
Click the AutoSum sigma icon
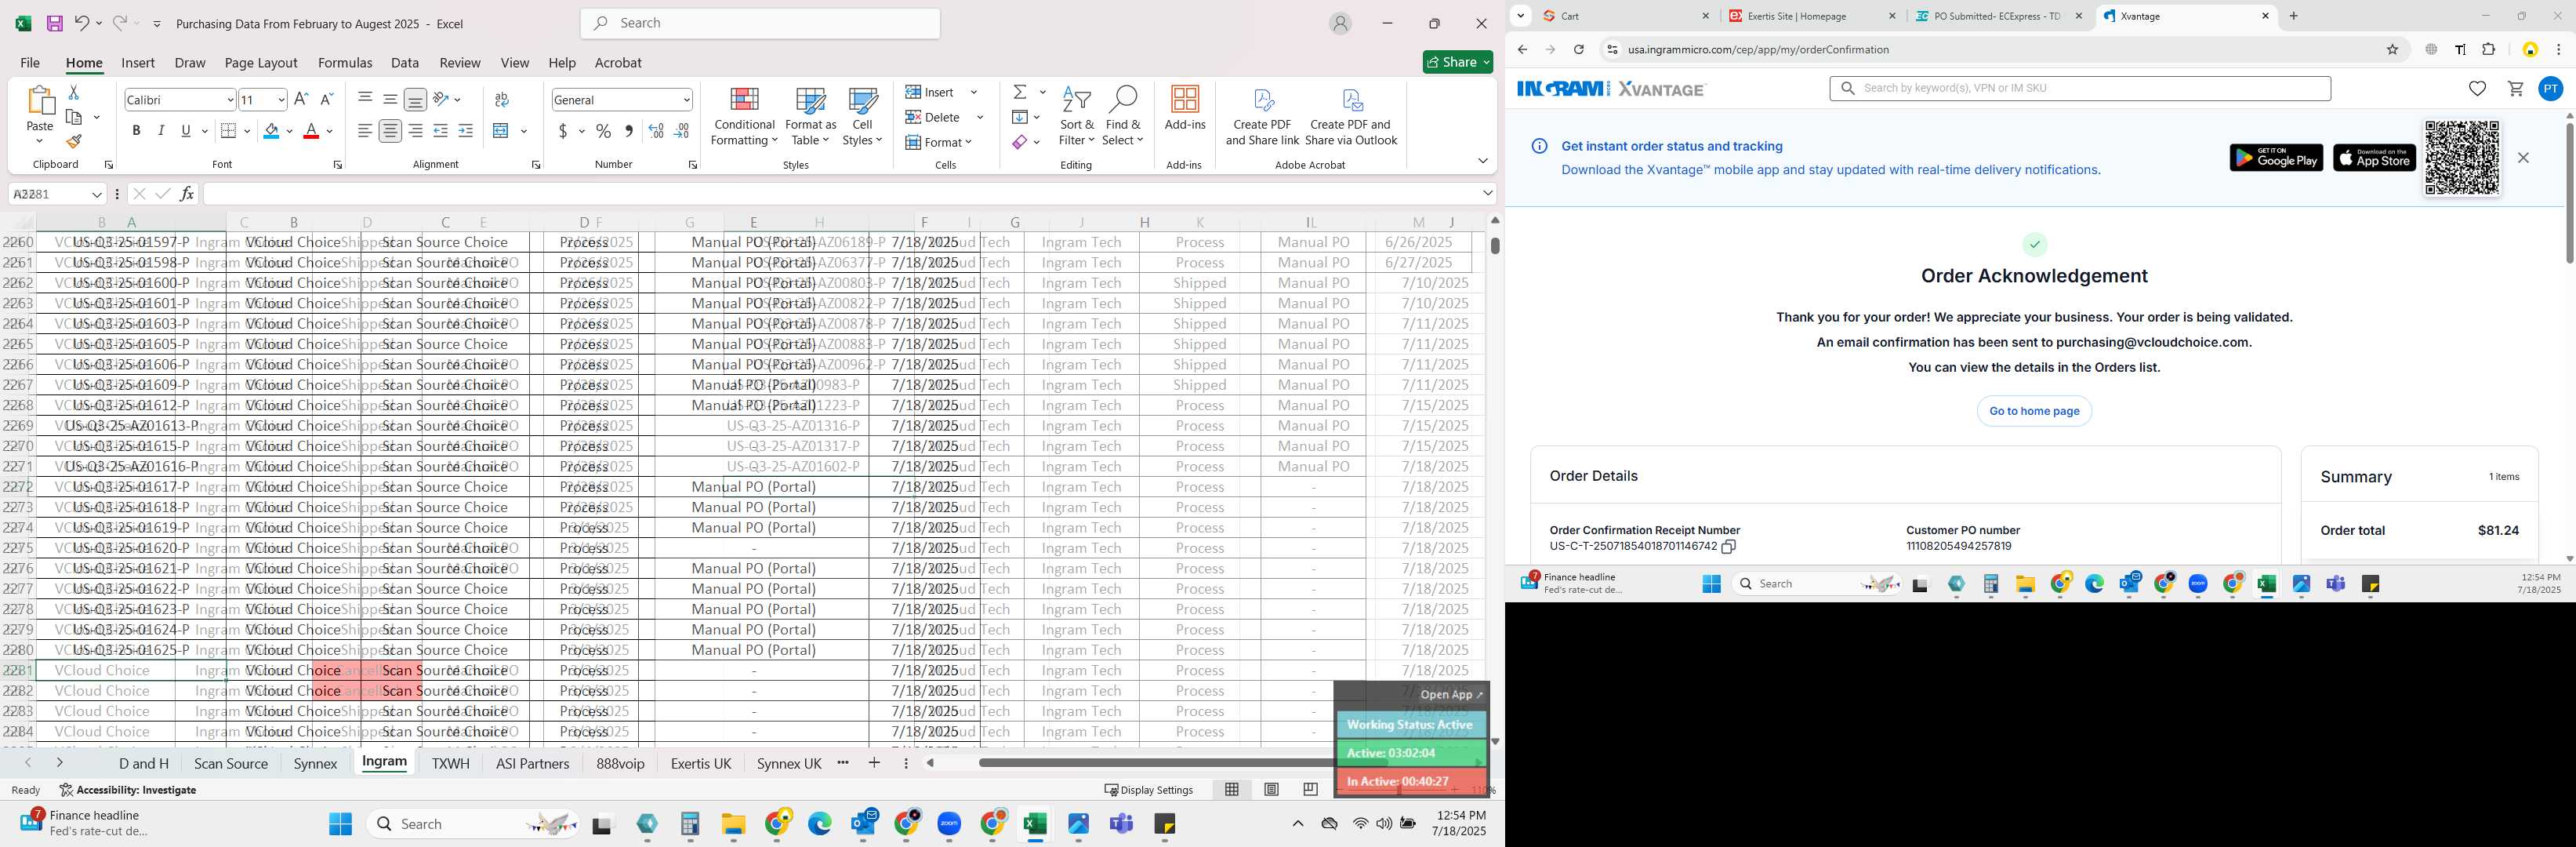(x=1020, y=92)
